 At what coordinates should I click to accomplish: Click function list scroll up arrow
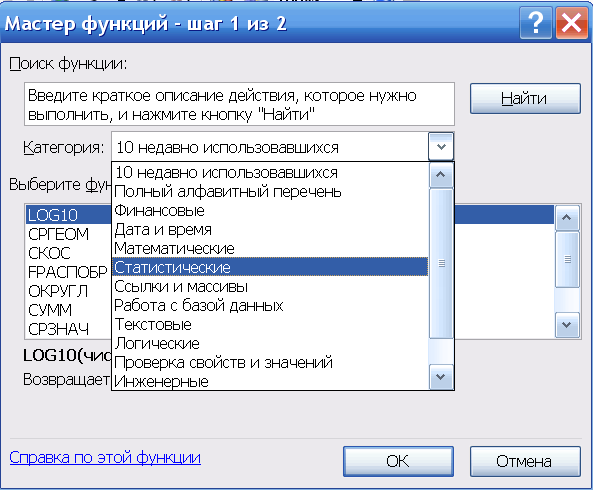(x=567, y=217)
